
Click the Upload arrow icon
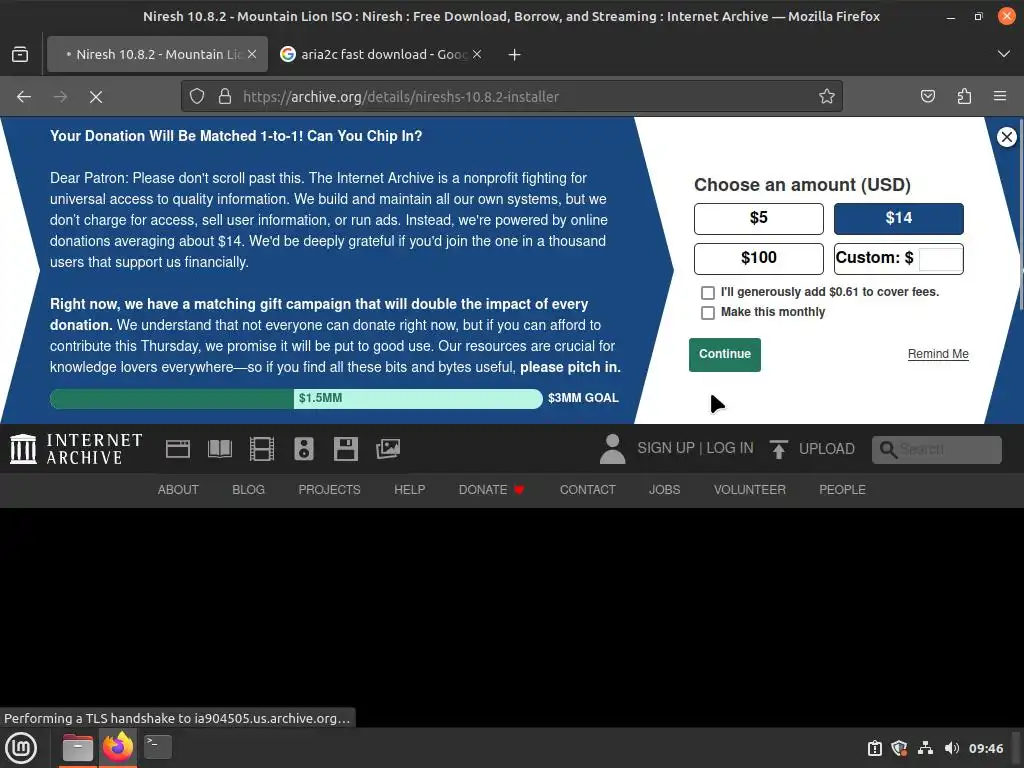(778, 449)
